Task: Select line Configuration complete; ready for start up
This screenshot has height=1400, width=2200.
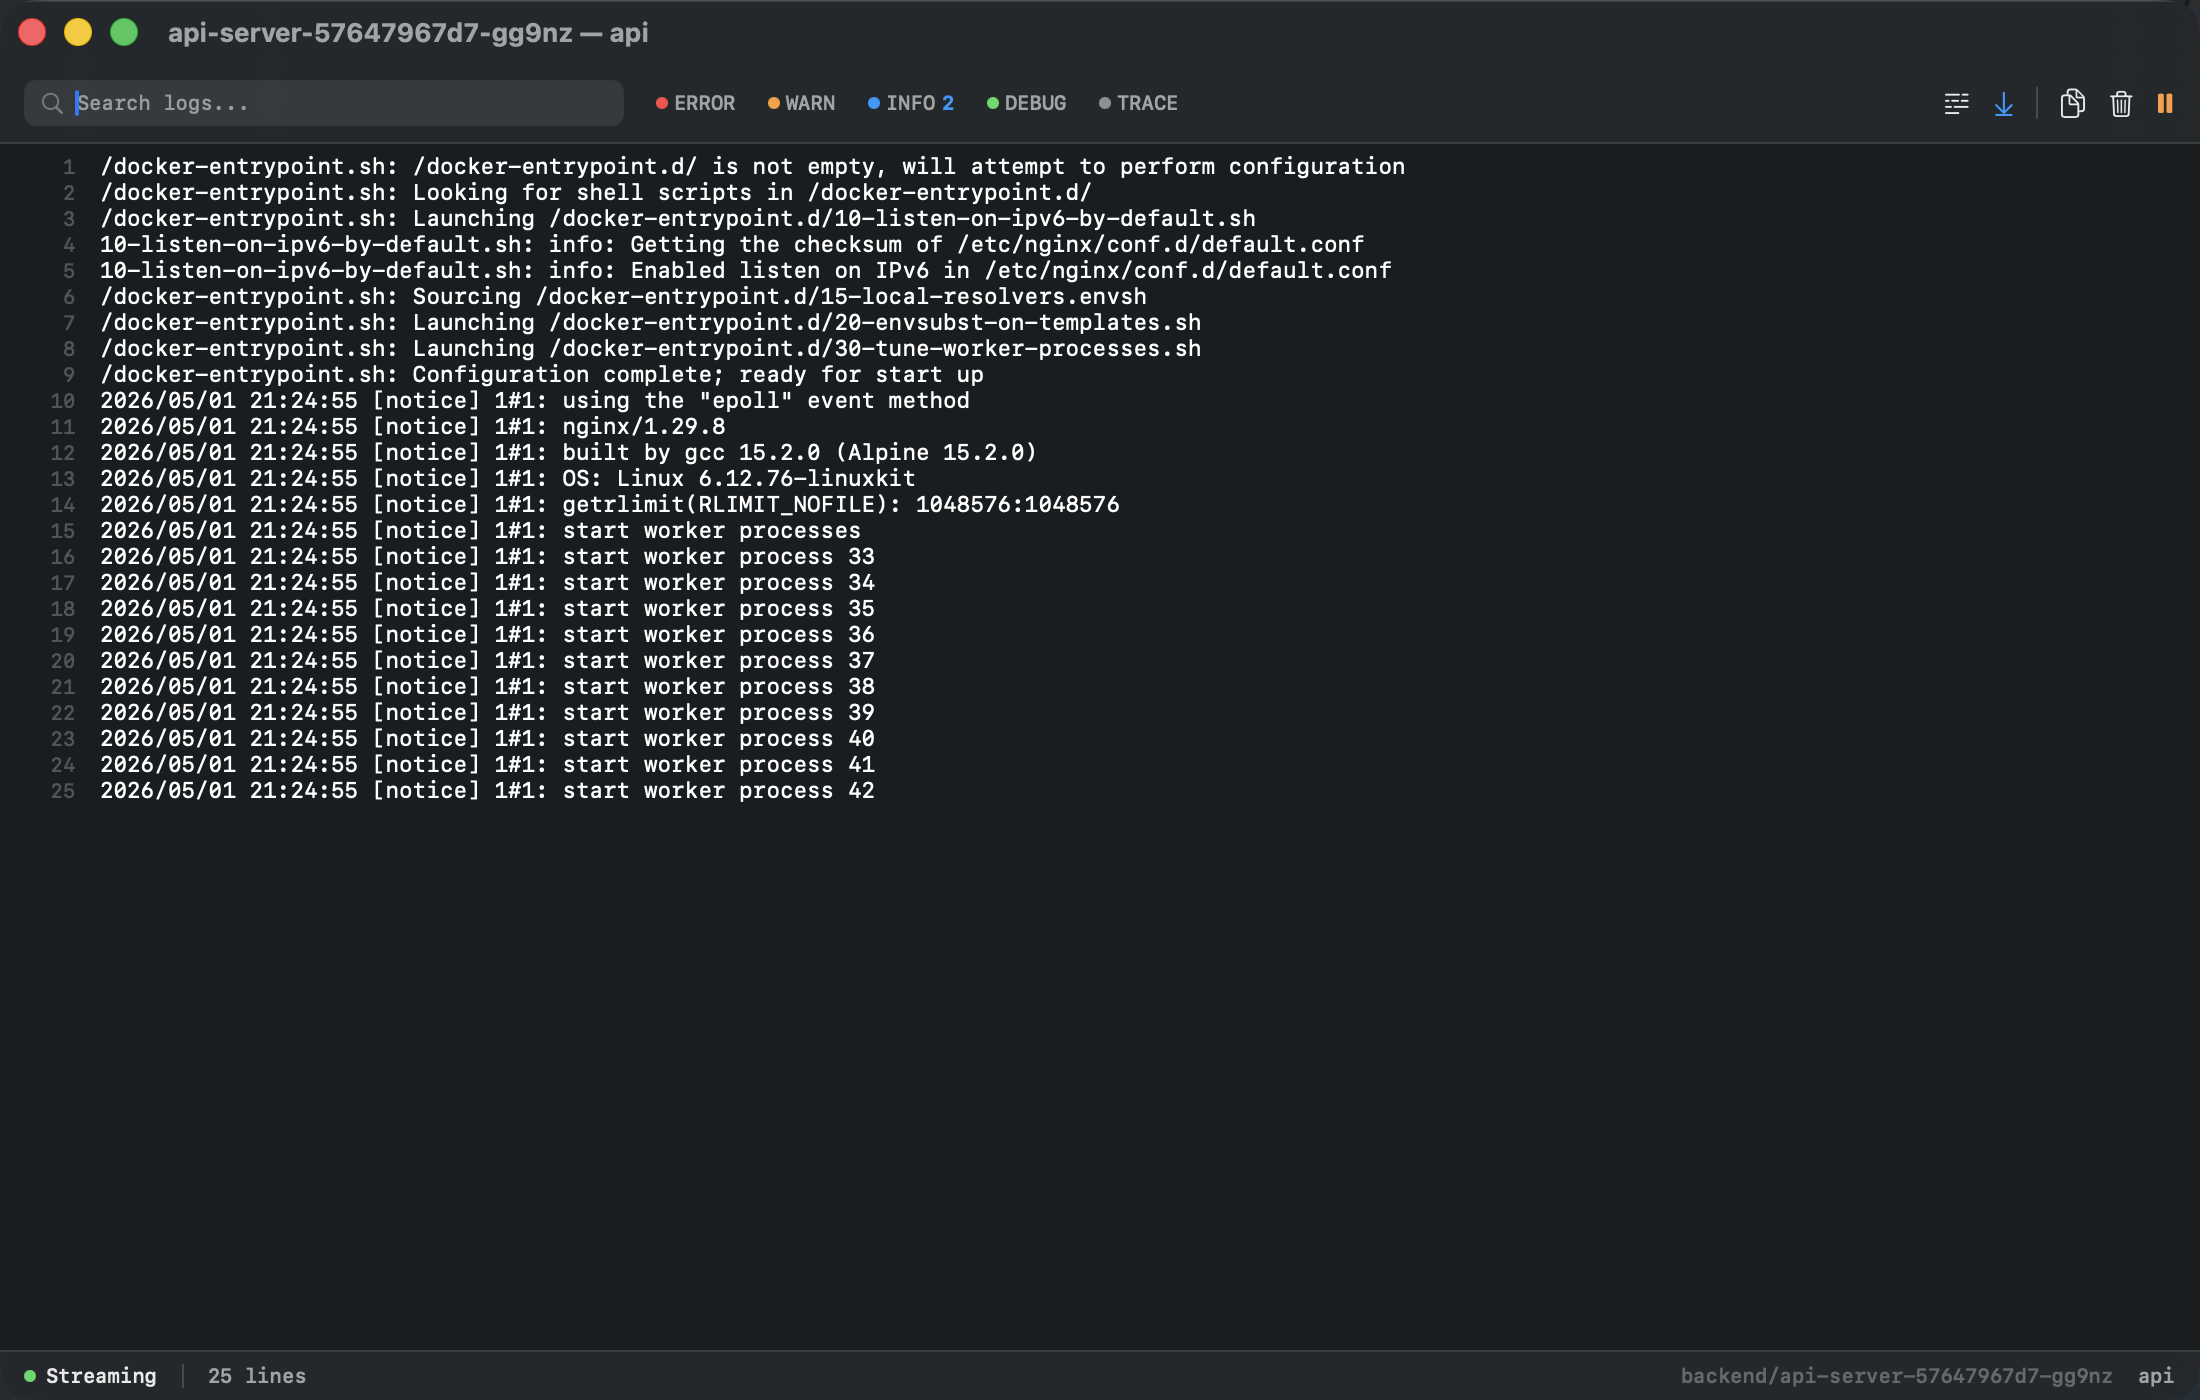Action: 541,374
